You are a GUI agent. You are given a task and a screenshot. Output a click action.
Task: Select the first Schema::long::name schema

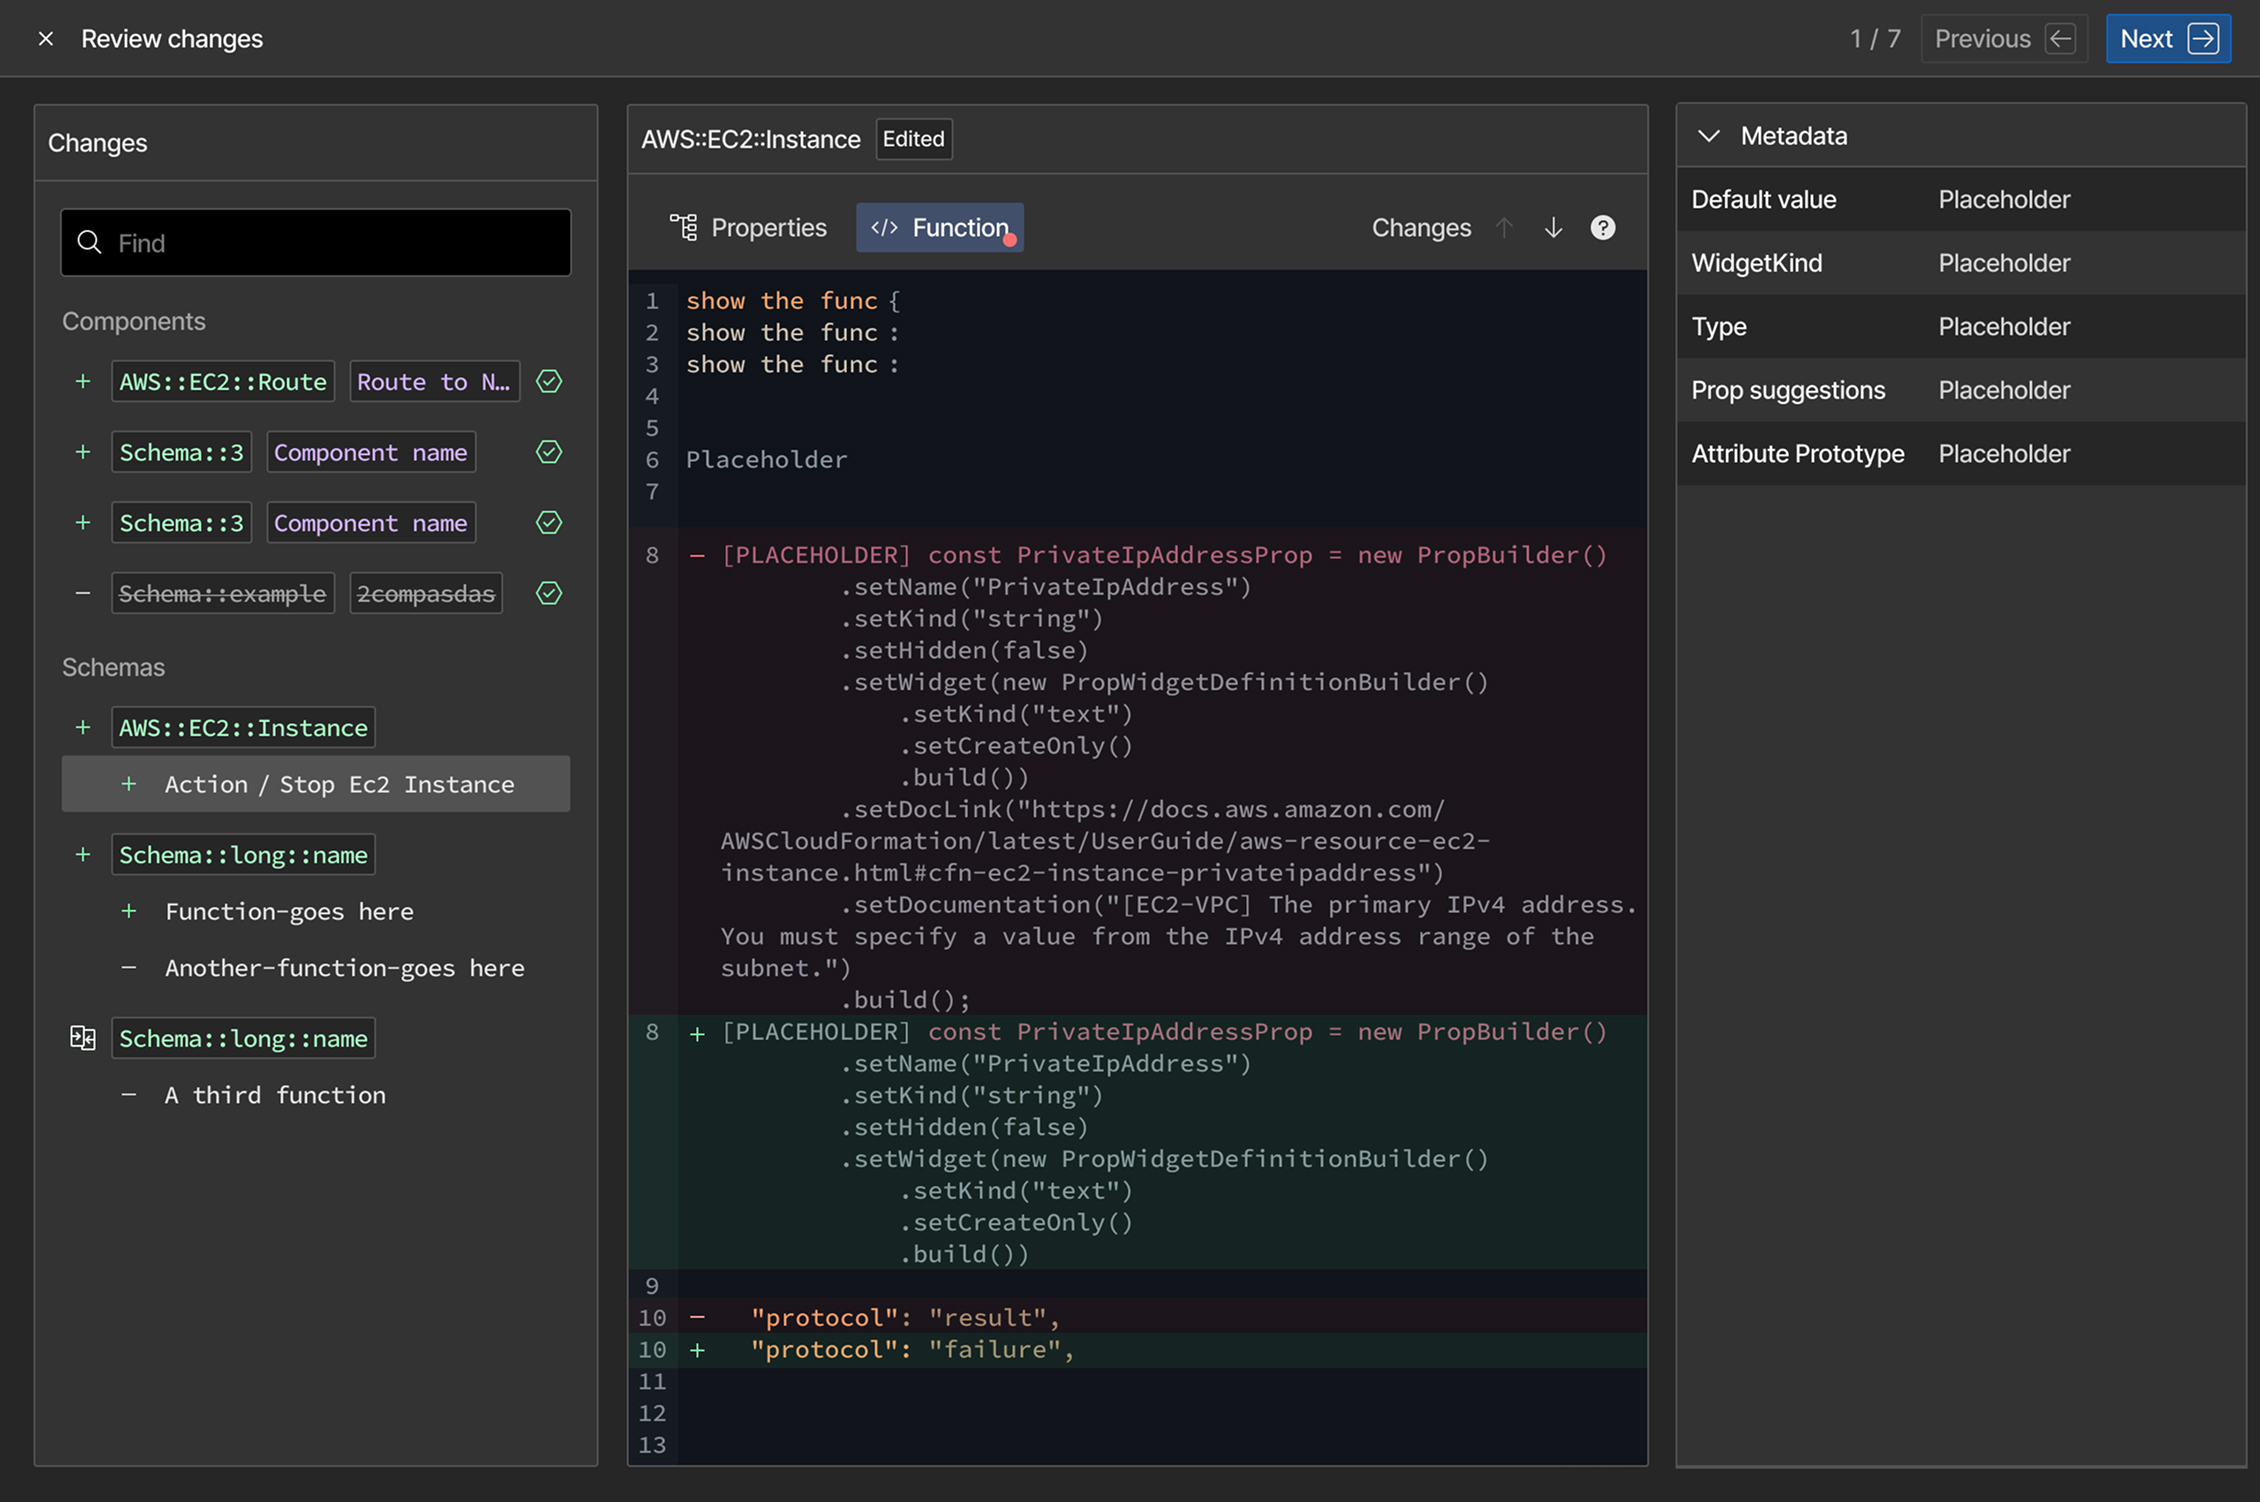pyautogui.click(x=243, y=855)
